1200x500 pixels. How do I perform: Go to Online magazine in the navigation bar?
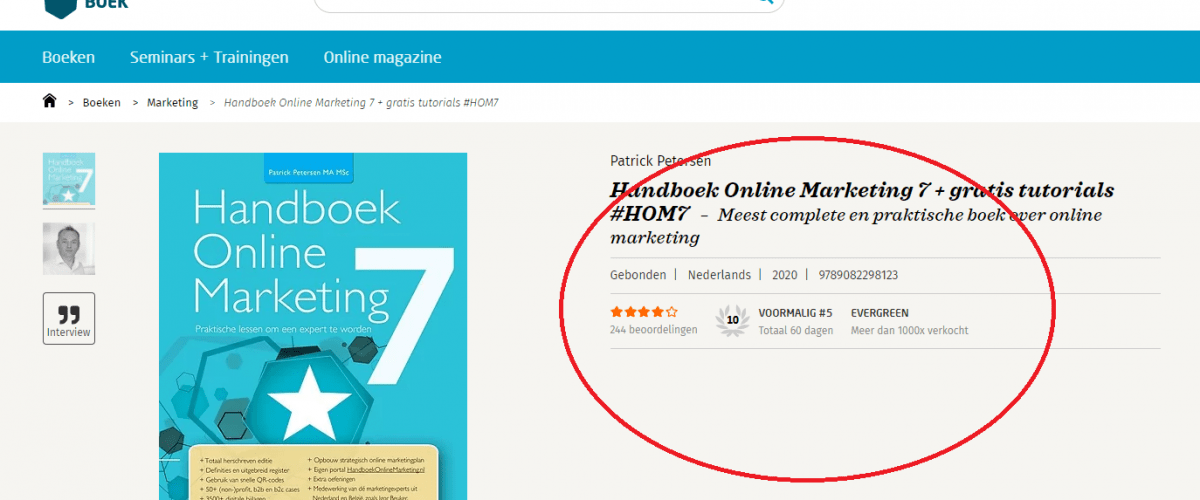pyautogui.click(x=382, y=57)
